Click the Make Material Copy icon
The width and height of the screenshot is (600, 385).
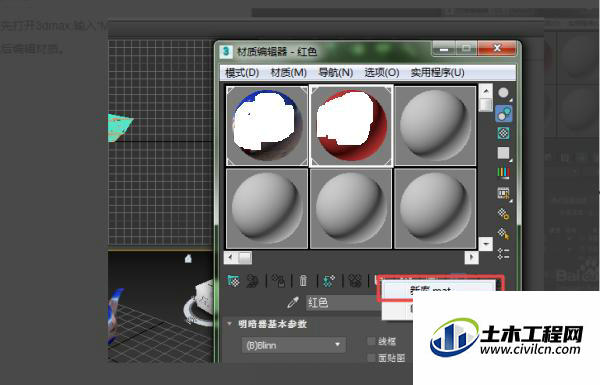point(329,281)
